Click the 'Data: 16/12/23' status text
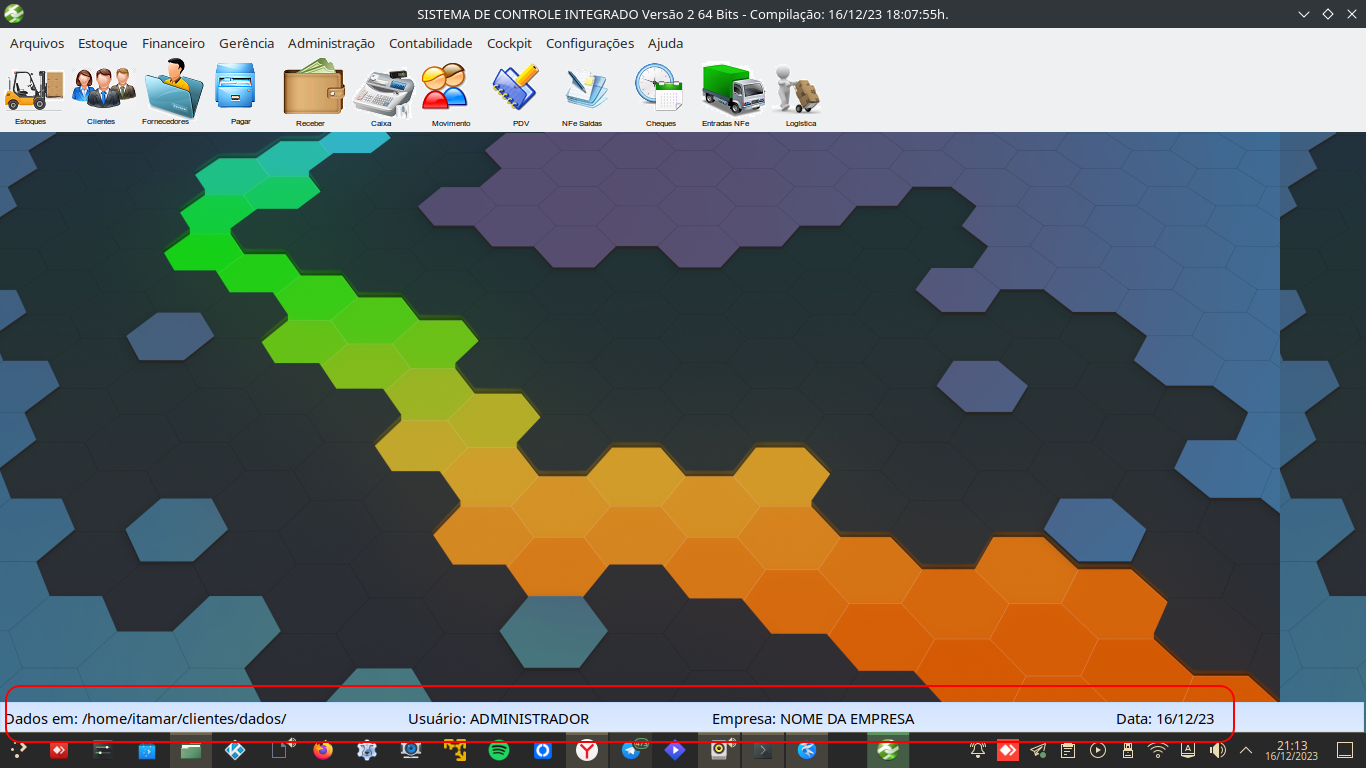1366x768 pixels. click(x=1165, y=718)
